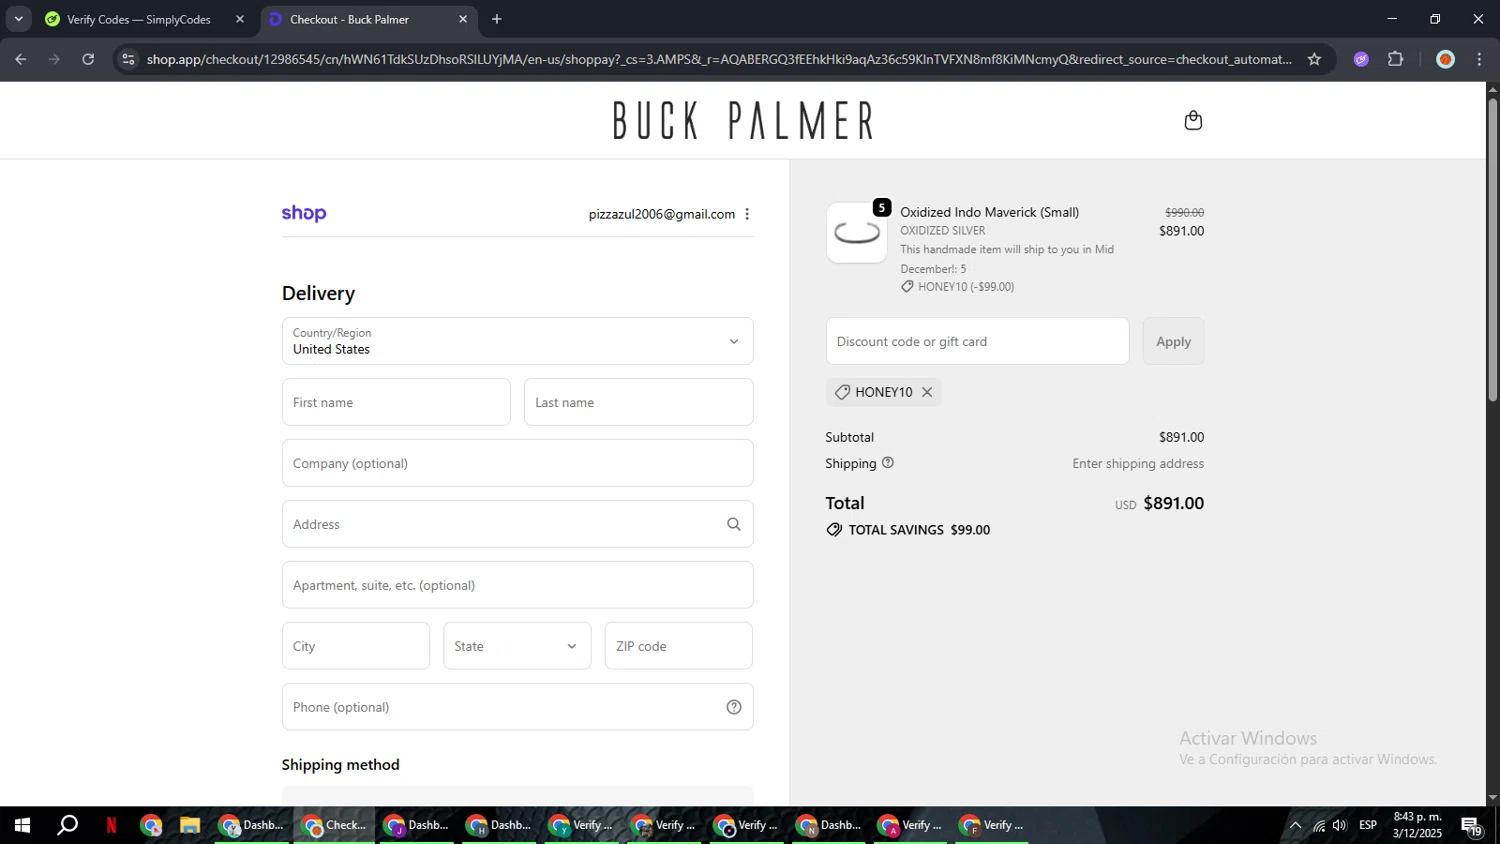Viewport: 1500px width, 844px height.
Task: Click the purple extension icon in toolbar
Action: pyautogui.click(x=1361, y=59)
